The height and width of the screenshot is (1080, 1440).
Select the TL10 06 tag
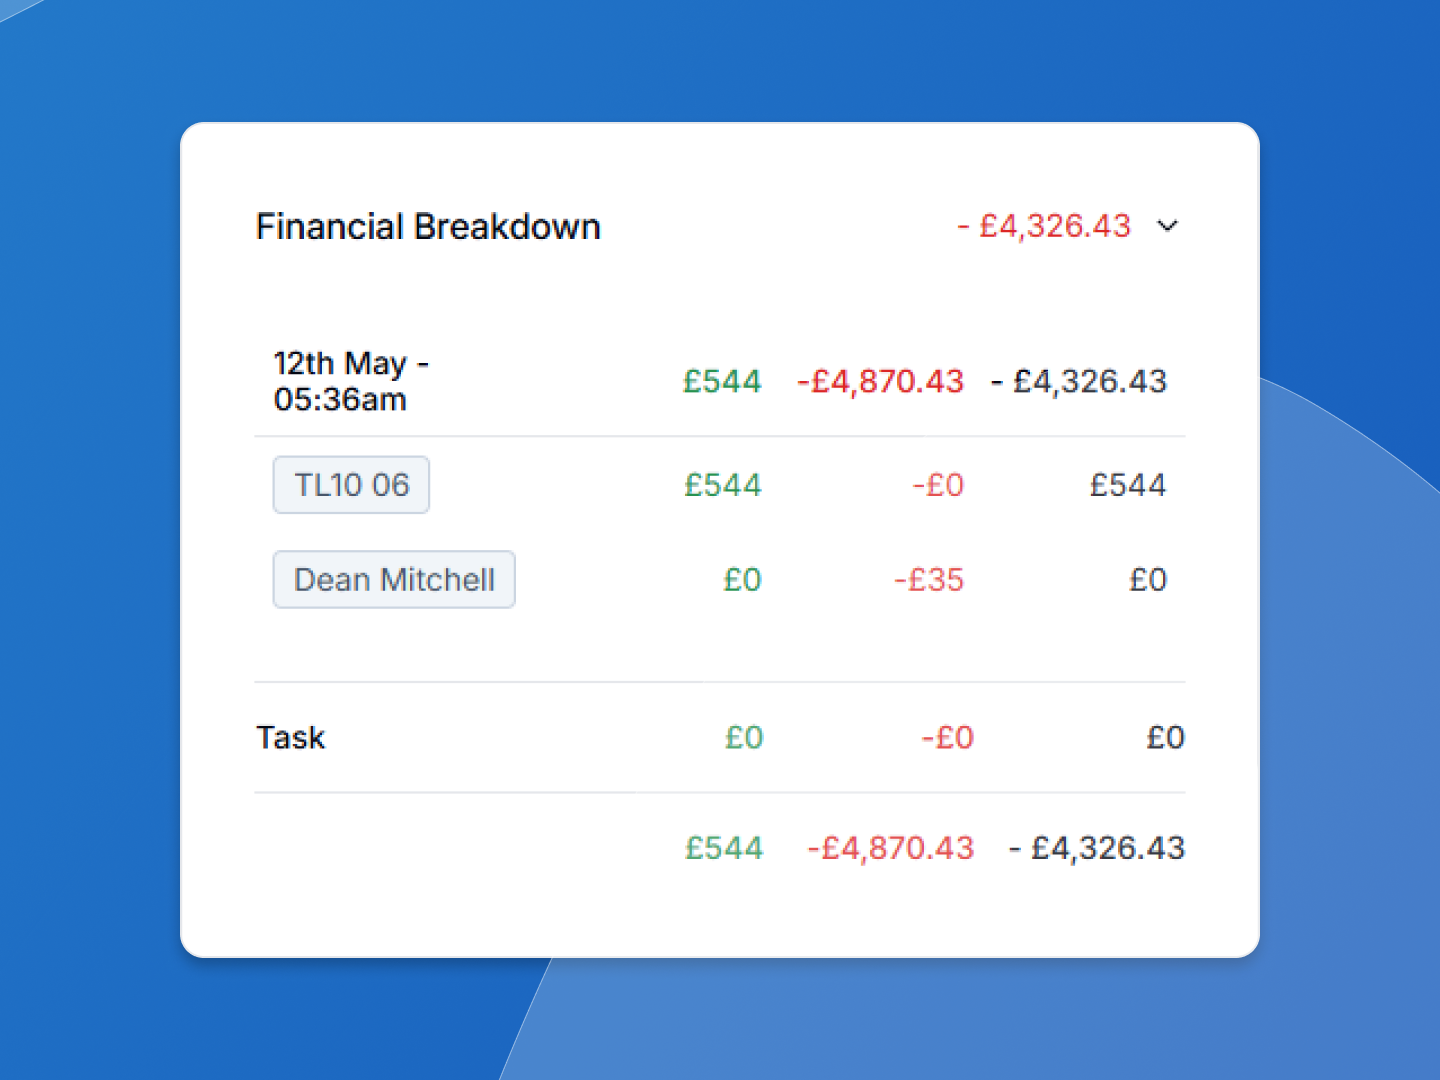point(351,485)
